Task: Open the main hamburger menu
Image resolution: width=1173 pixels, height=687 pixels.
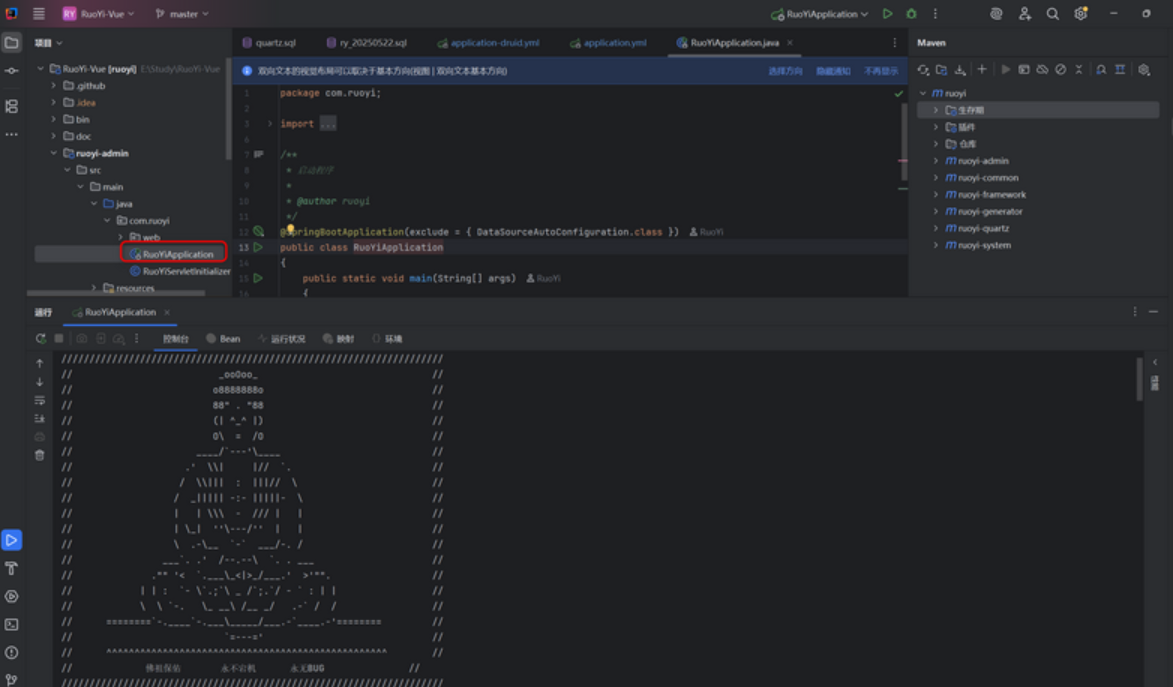Action: (x=39, y=13)
